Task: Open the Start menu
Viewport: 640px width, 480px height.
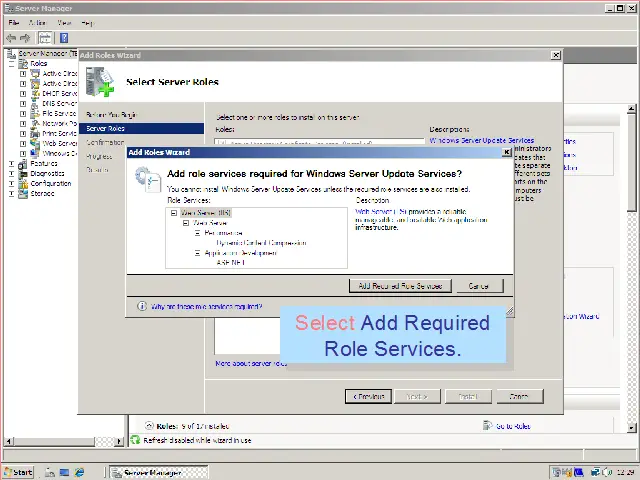Action: point(18,472)
